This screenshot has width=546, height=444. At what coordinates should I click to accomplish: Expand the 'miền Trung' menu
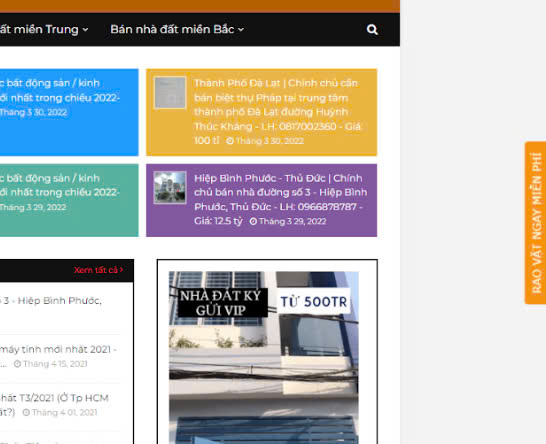coord(44,30)
